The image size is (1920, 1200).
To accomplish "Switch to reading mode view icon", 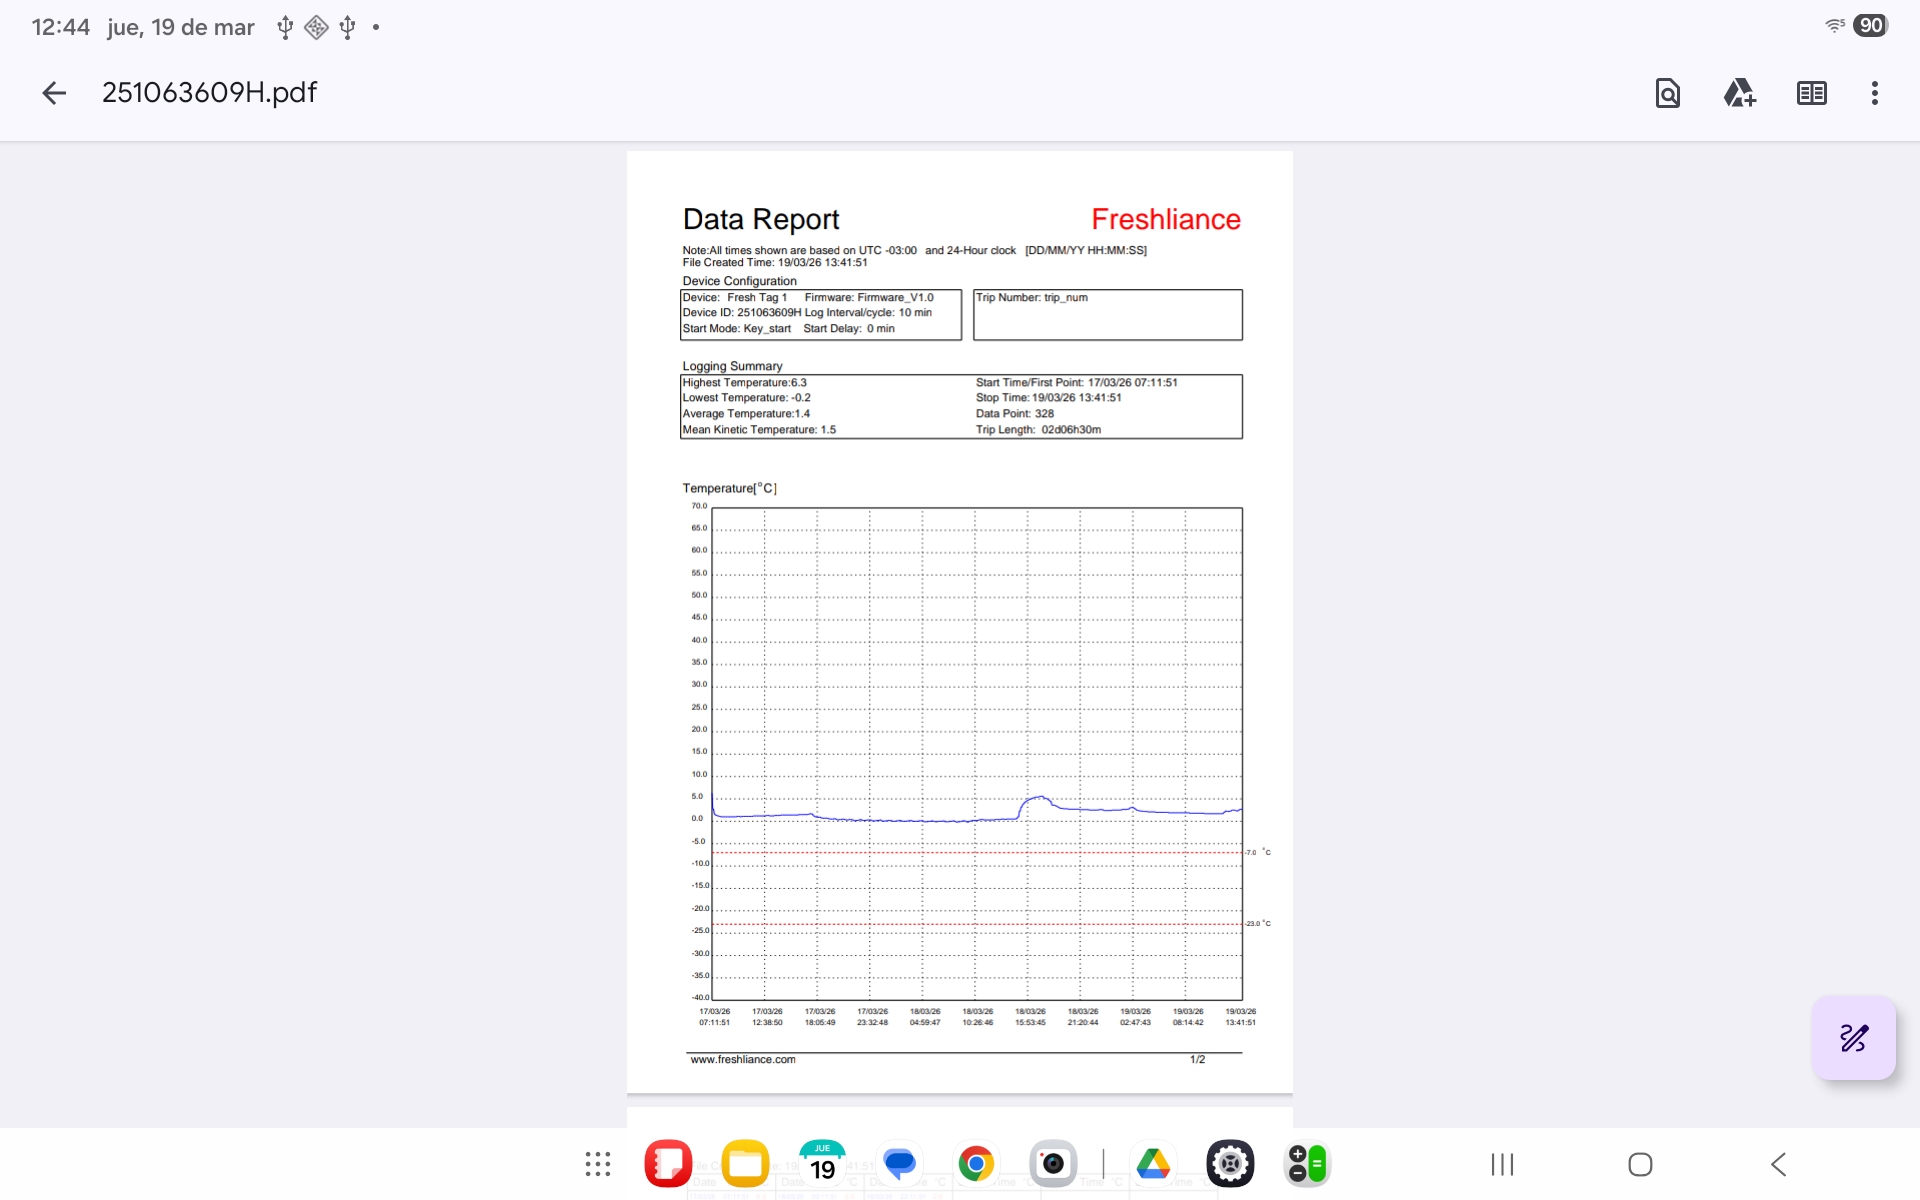I will point(1811,93).
